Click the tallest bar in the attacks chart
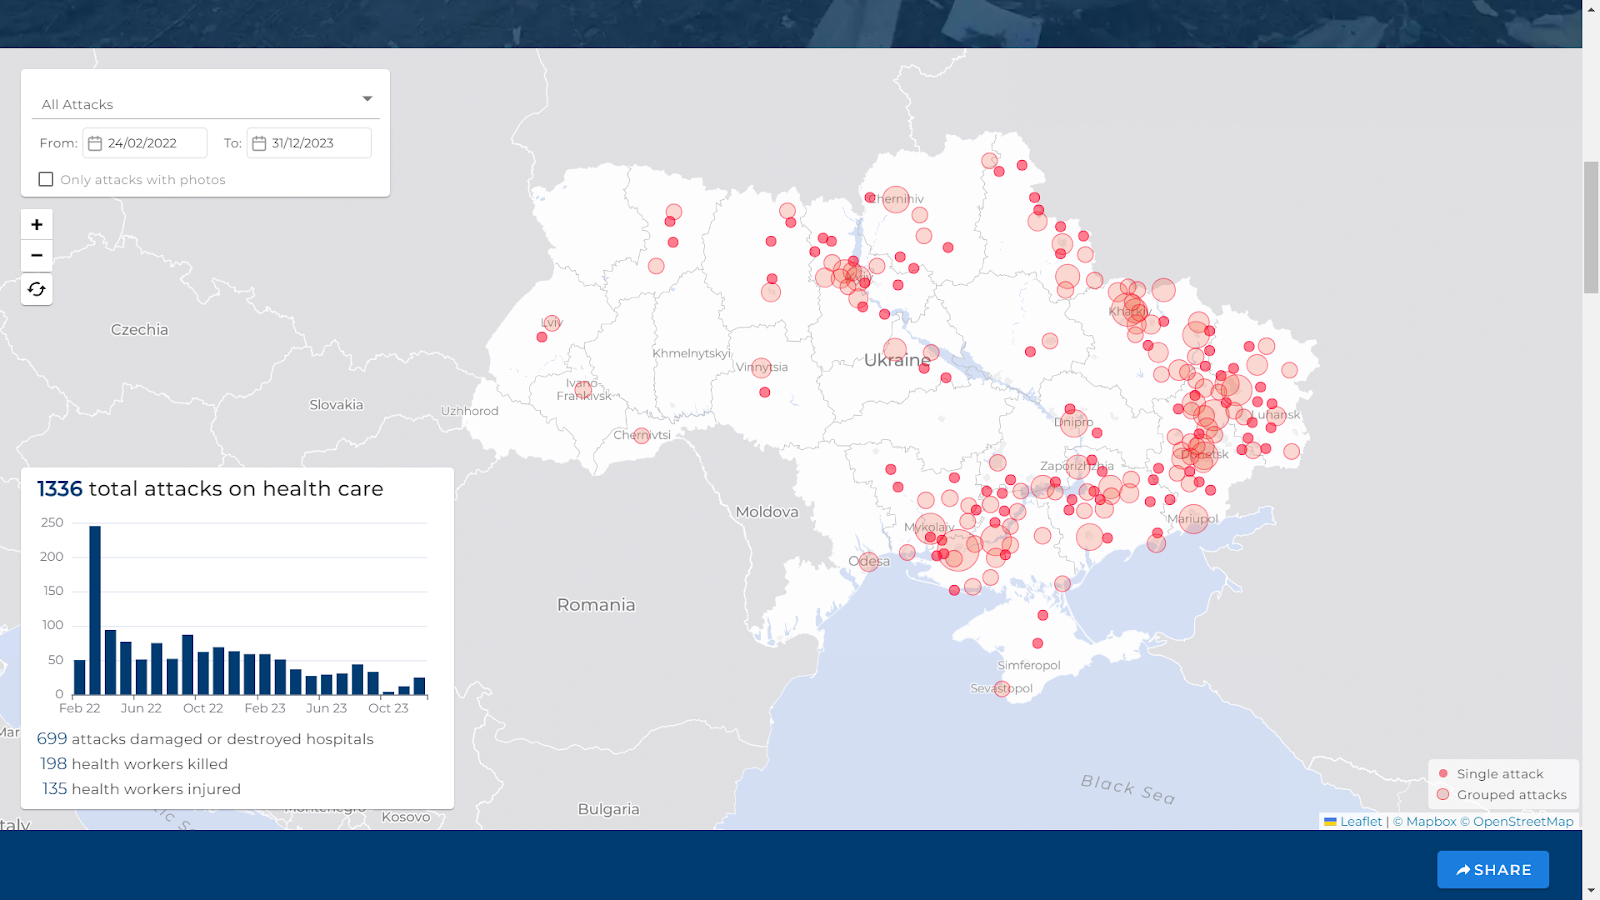Image resolution: width=1600 pixels, height=900 pixels. (x=95, y=610)
